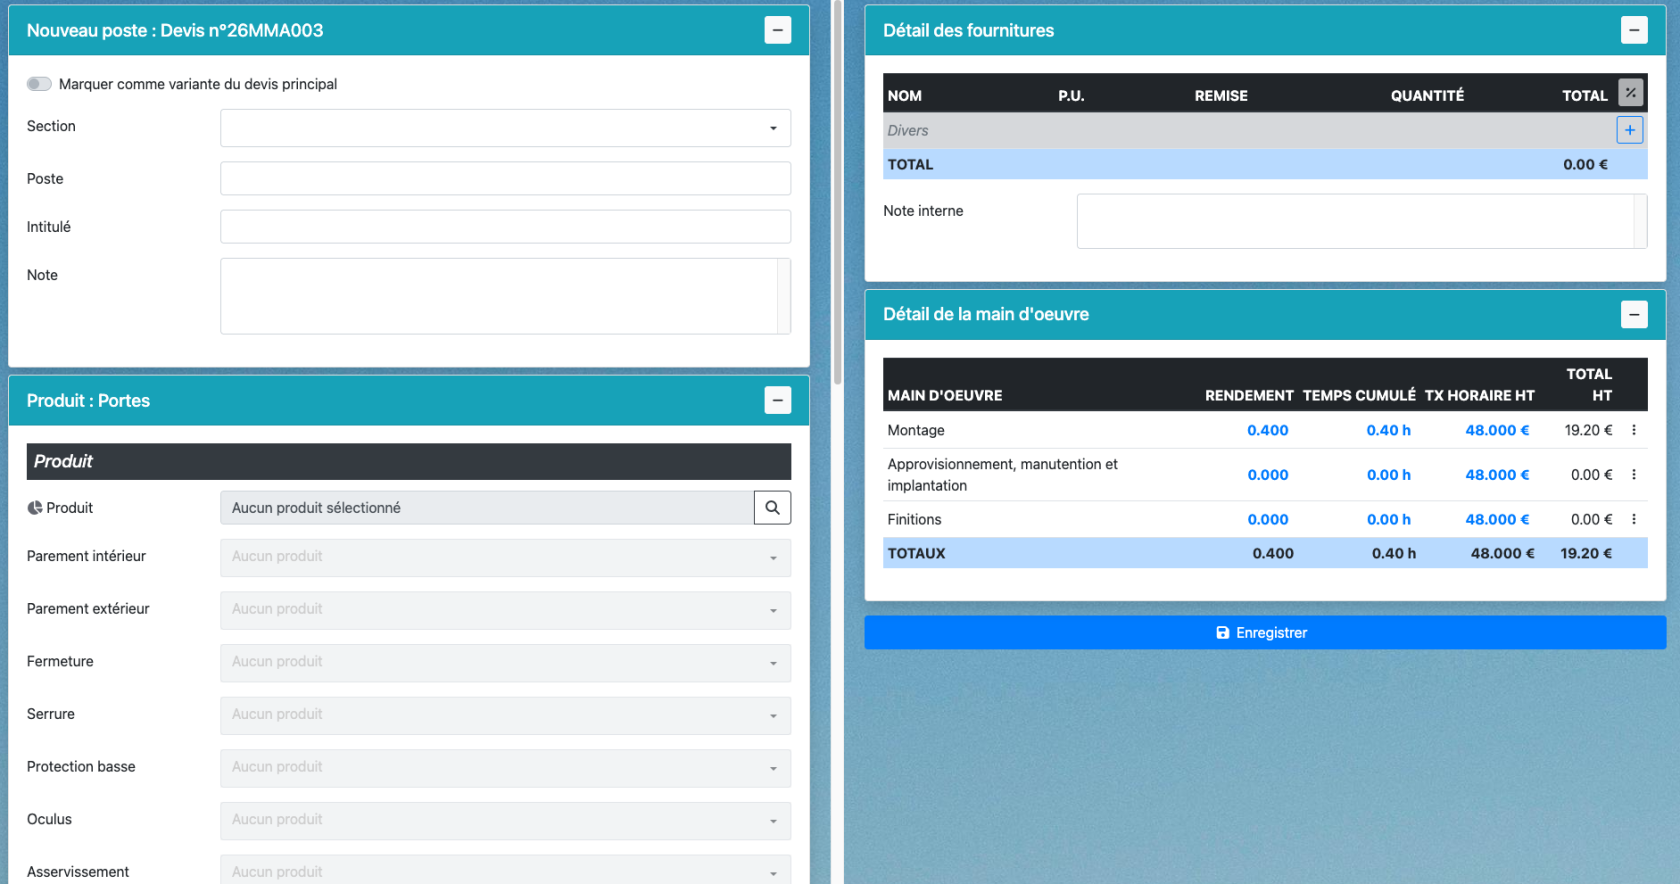This screenshot has height=884, width=1680.
Task: Expand the Serrure dropdown
Action: (x=505, y=715)
